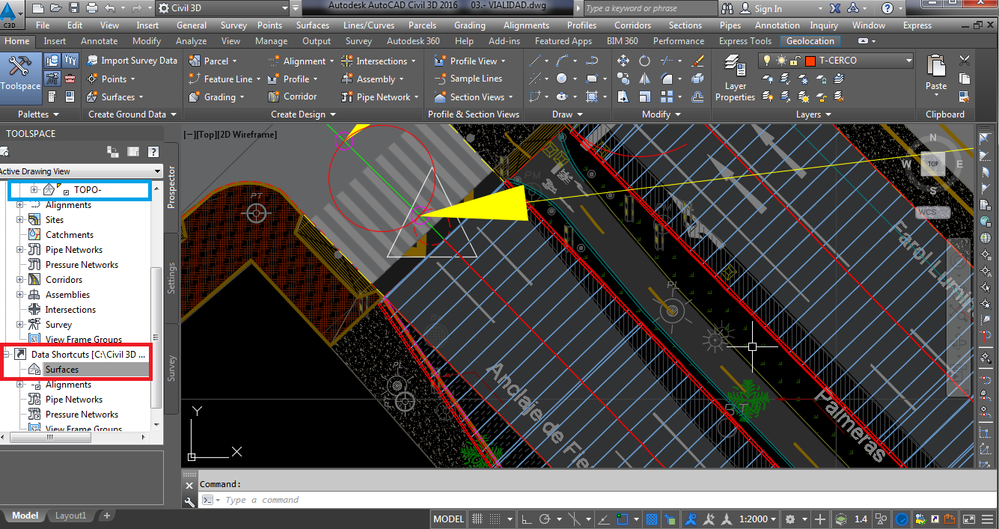Viewport: 999px width, 529px height.
Task: Select Surfaces under Data Shortcuts
Action: (62, 369)
